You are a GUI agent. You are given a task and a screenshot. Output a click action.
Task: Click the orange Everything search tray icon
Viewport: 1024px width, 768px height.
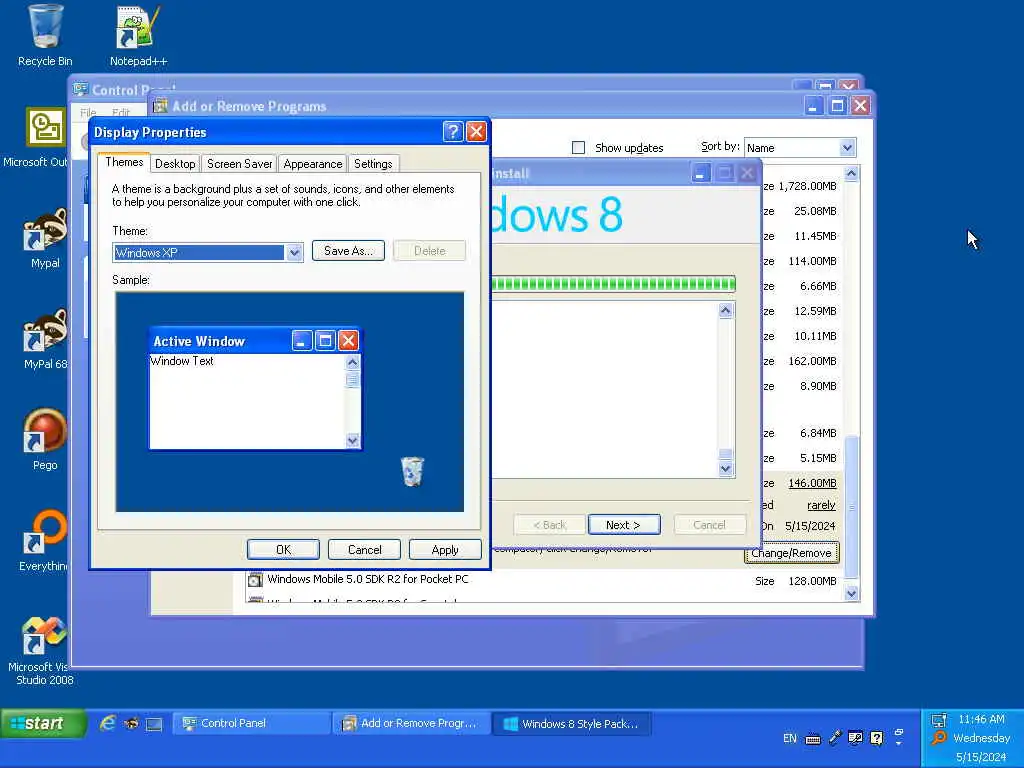[x=939, y=738]
